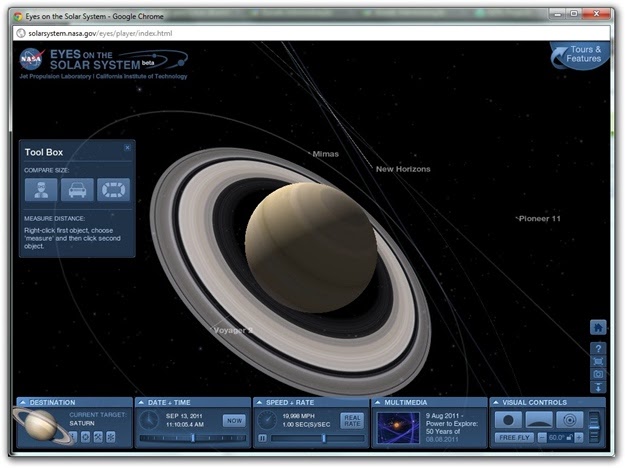Close the Tool Box panel
Screen dimensions: 625x468
[x=128, y=147]
